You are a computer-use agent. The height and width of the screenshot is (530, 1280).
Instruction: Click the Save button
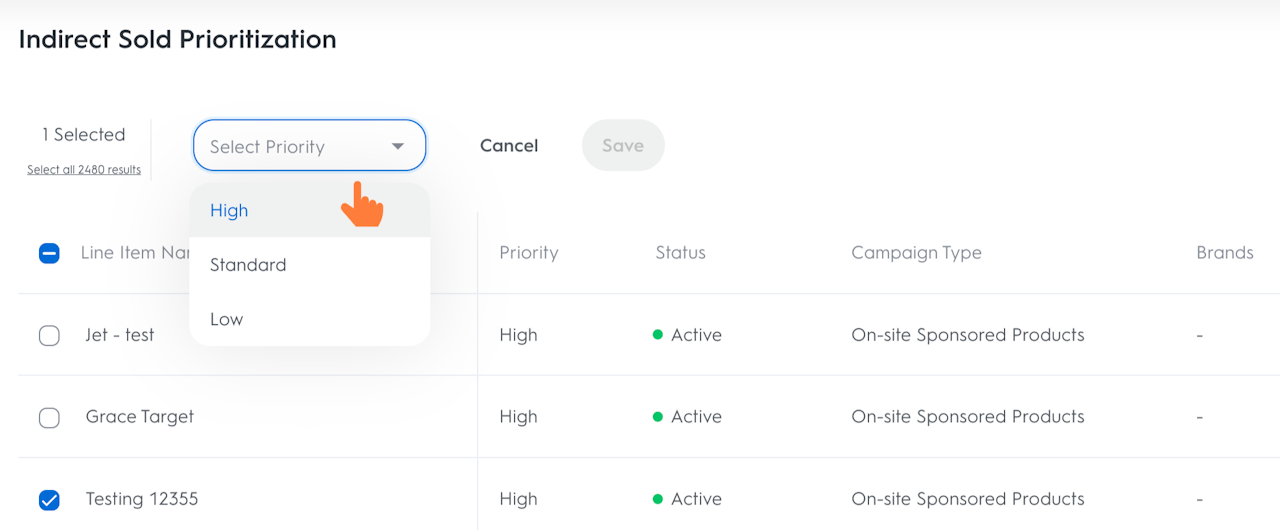coord(623,146)
